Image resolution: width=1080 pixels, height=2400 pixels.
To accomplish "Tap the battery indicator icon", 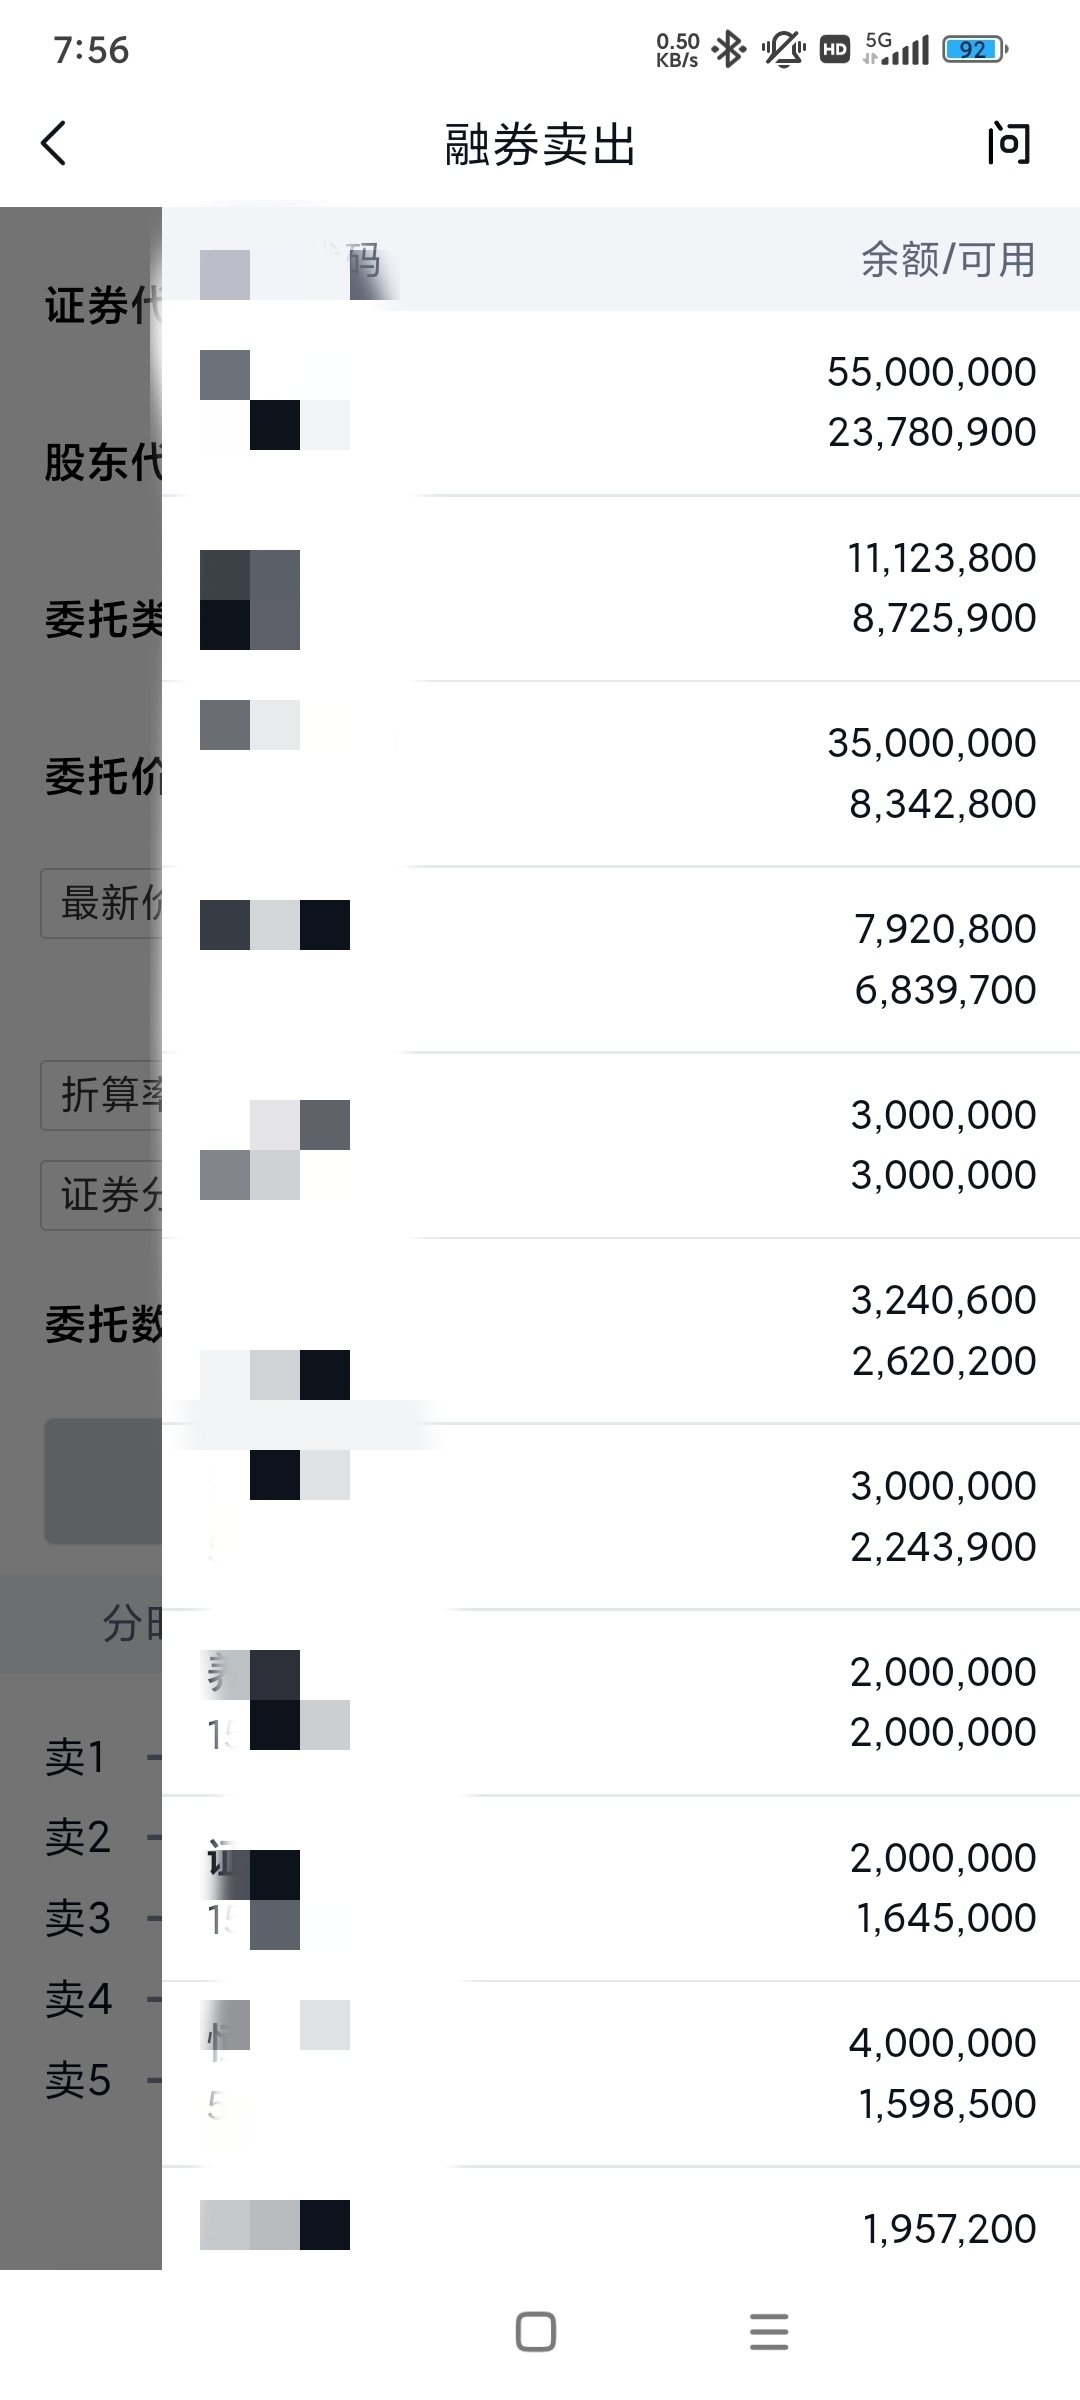I will [975, 49].
